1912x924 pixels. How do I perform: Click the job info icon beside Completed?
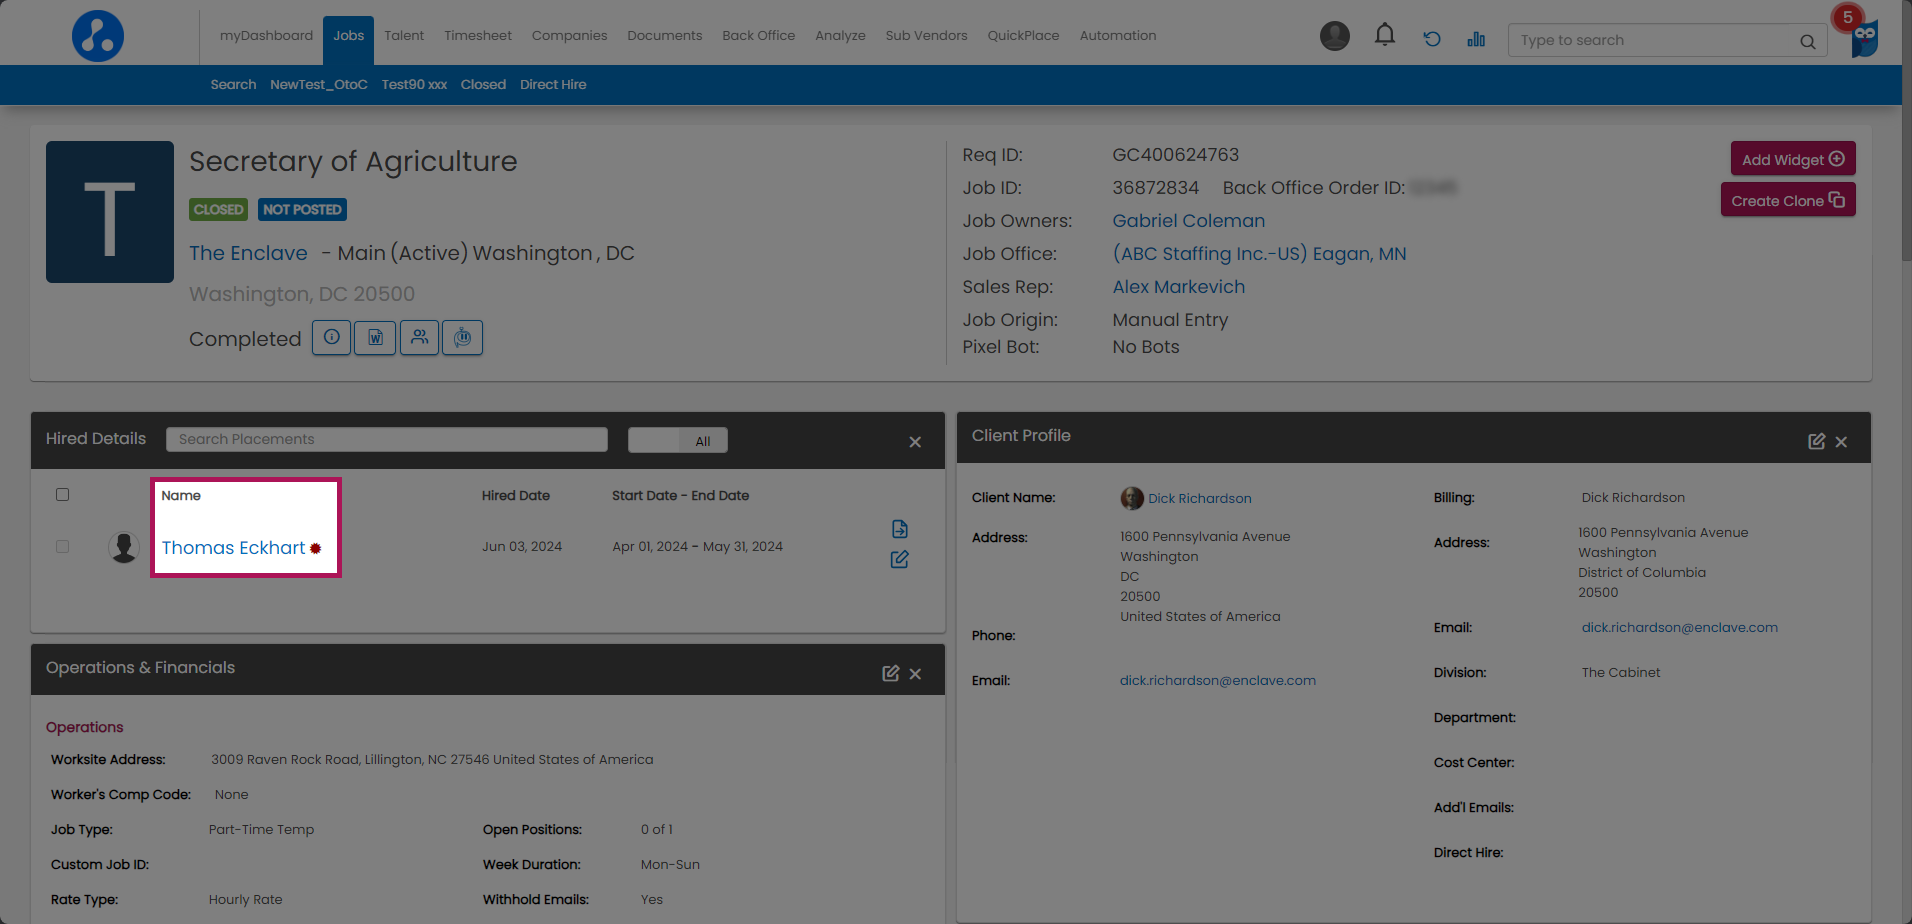[331, 338]
